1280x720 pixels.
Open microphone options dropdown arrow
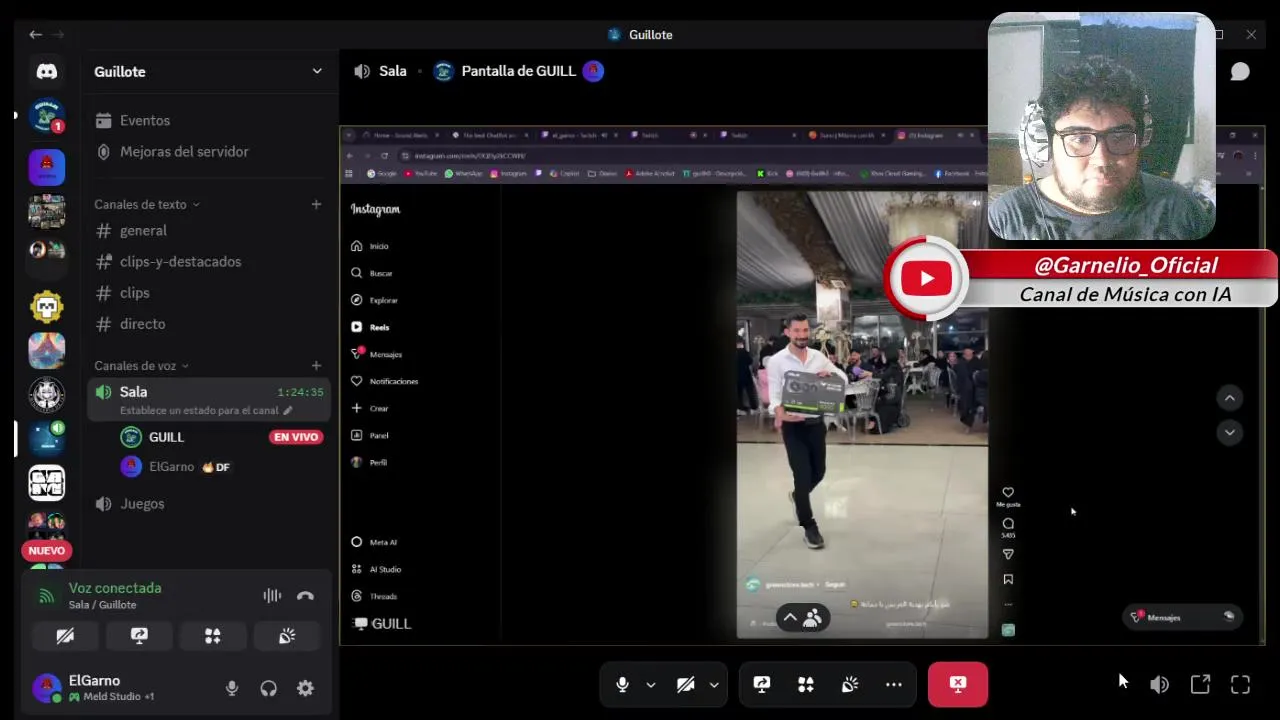pos(651,685)
